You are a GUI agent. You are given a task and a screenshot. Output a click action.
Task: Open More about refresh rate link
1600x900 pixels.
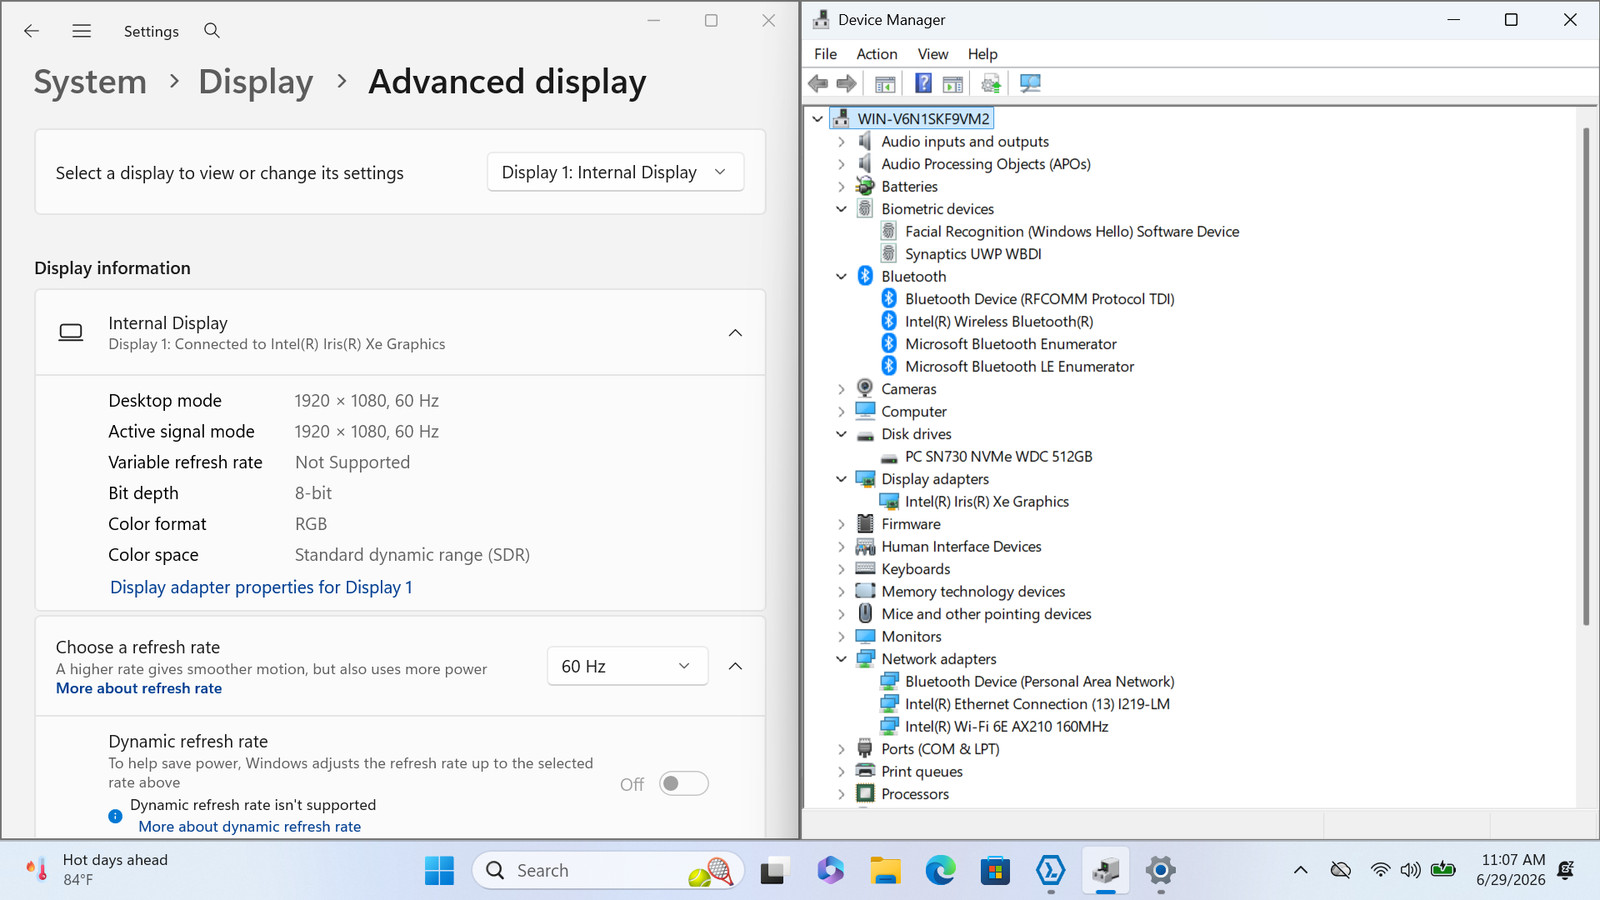(x=139, y=688)
